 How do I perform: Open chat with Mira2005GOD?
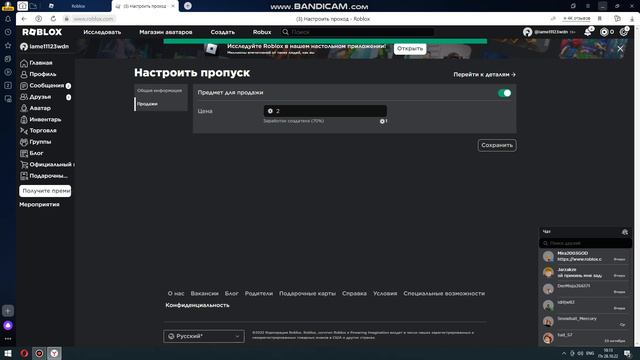585,256
